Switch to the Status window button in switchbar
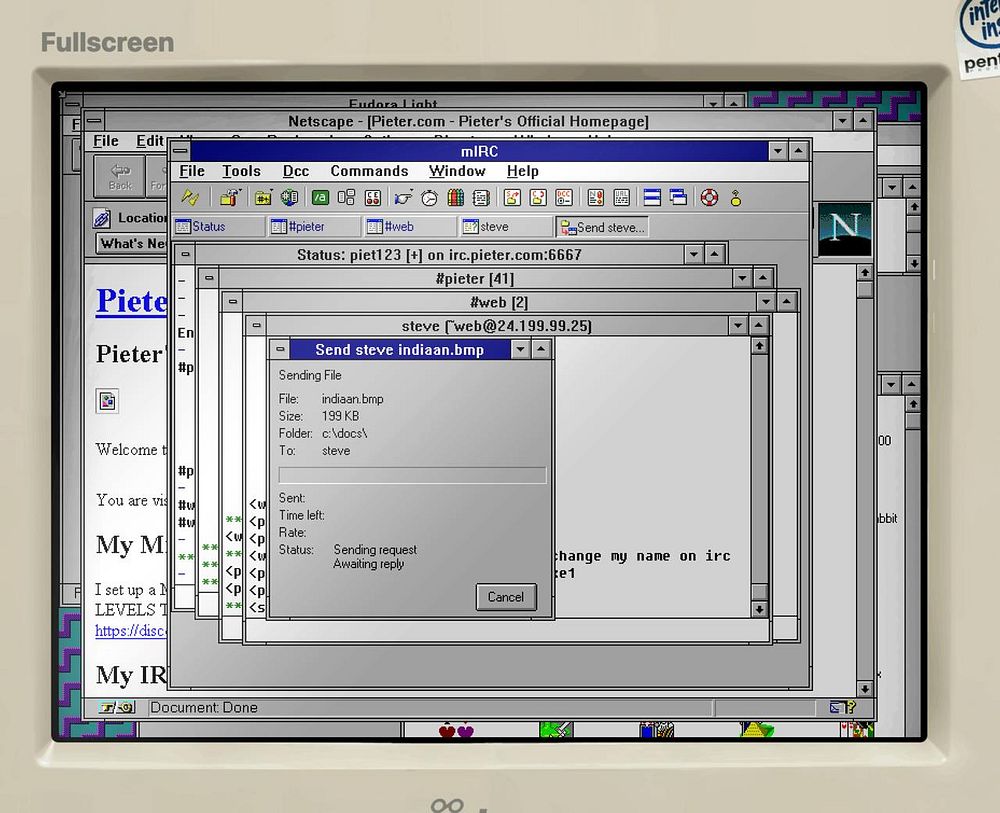This screenshot has height=813, width=1000. [x=219, y=226]
